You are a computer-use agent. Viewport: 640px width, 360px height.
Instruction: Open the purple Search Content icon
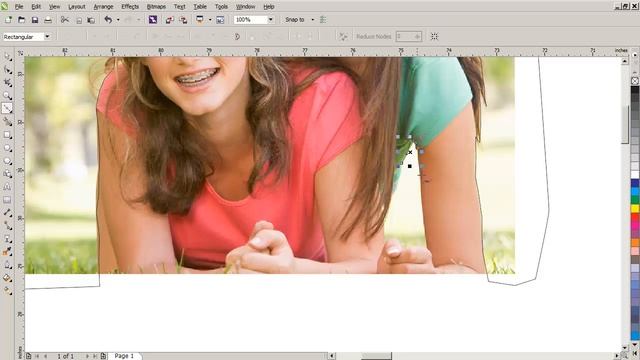pos(153,20)
